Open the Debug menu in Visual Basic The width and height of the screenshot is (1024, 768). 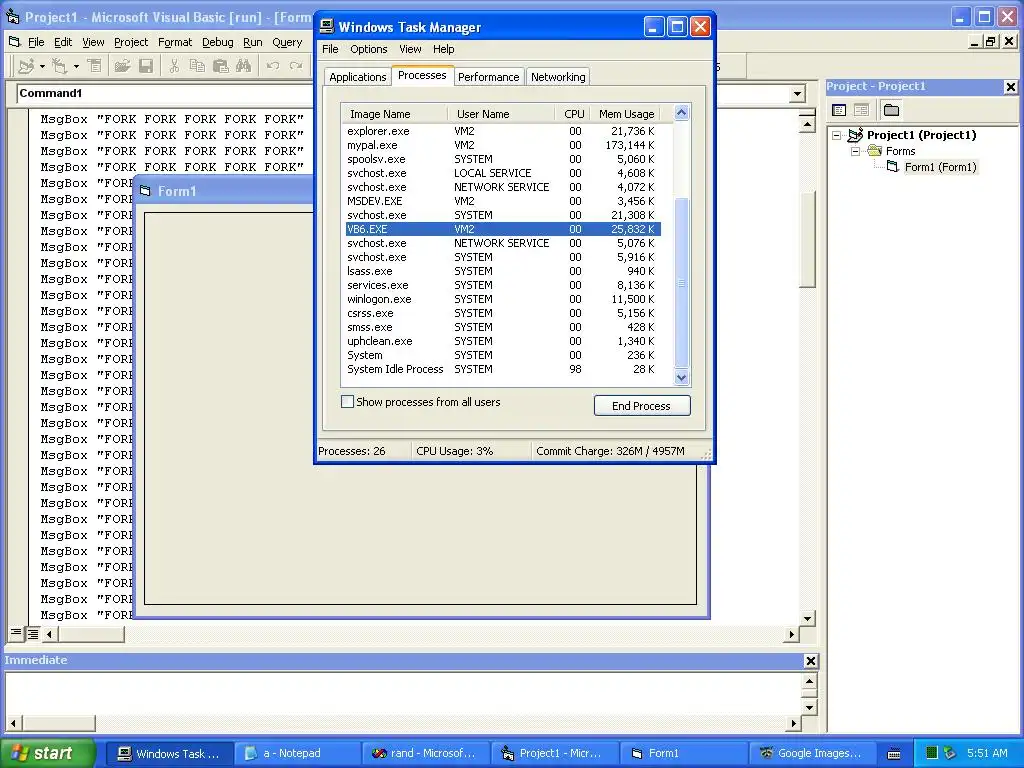[x=217, y=42]
